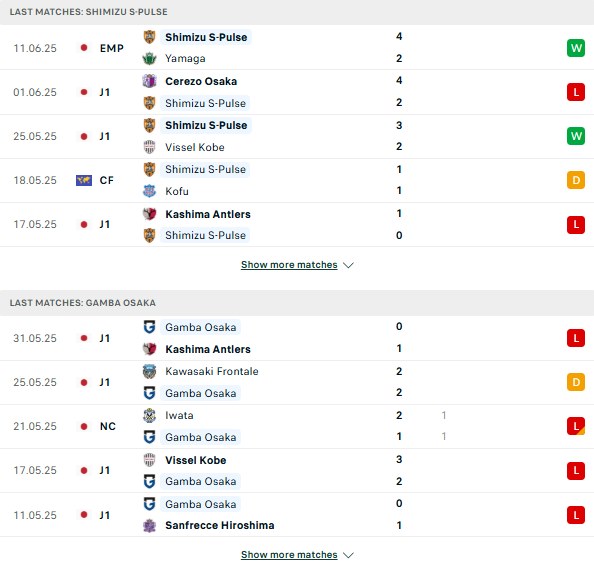Click Show more matches link under Shimizu section
This screenshot has height=575, width=594.
point(289,265)
